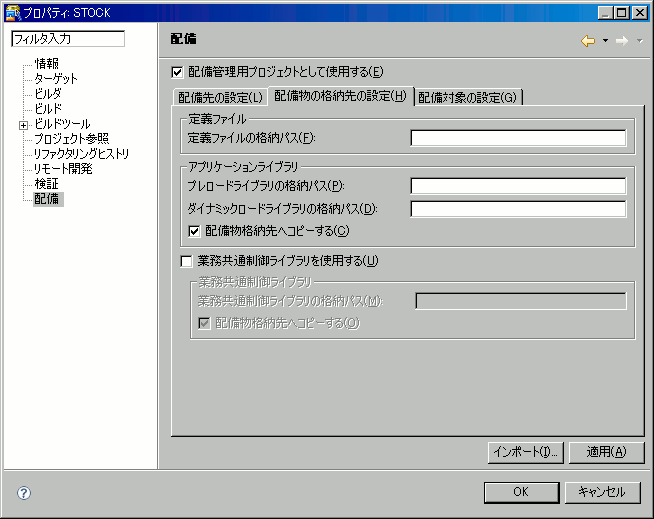Click the back navigation arrow icon

pyautogui.click(x=588, y=41)
